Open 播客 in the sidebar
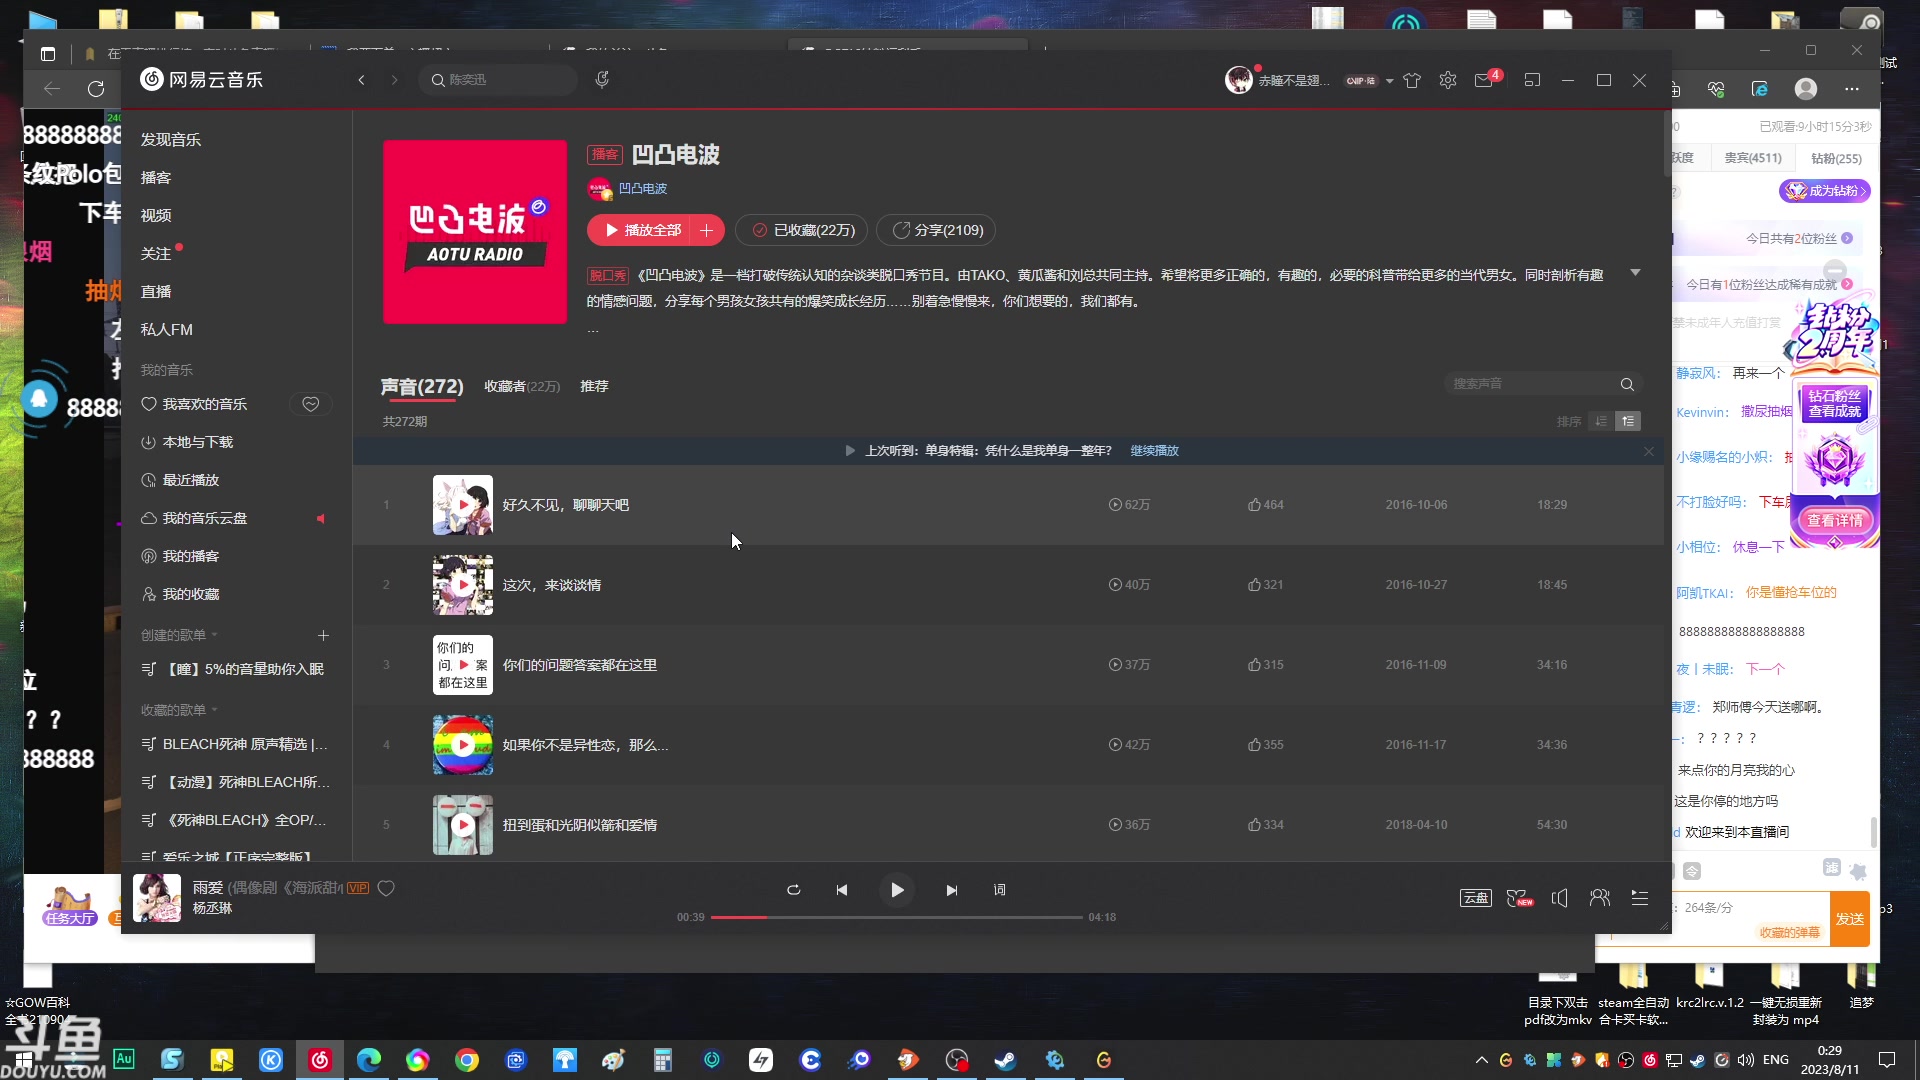The height and width of the screenshot is (1080, 1920). pos(156,178)
